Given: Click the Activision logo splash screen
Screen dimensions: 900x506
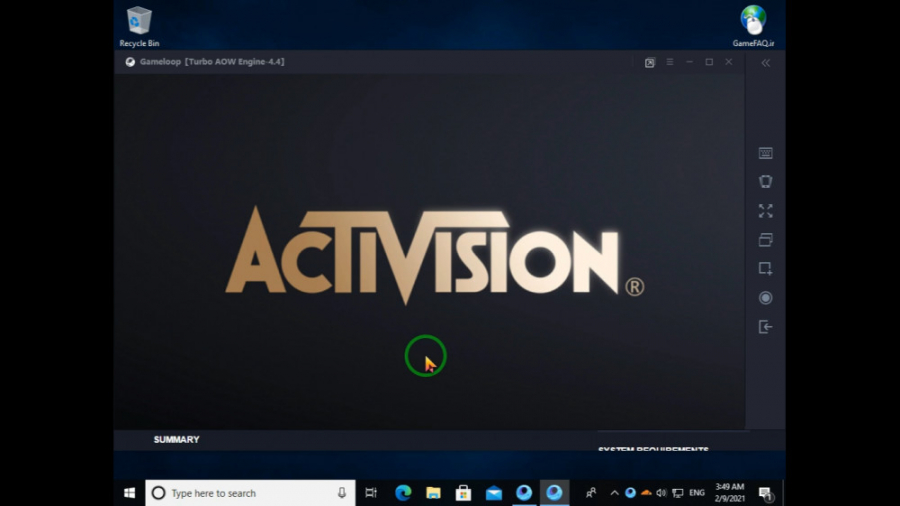Looking at the screenshot, I should pyautogui.click(x=435, y=255).
